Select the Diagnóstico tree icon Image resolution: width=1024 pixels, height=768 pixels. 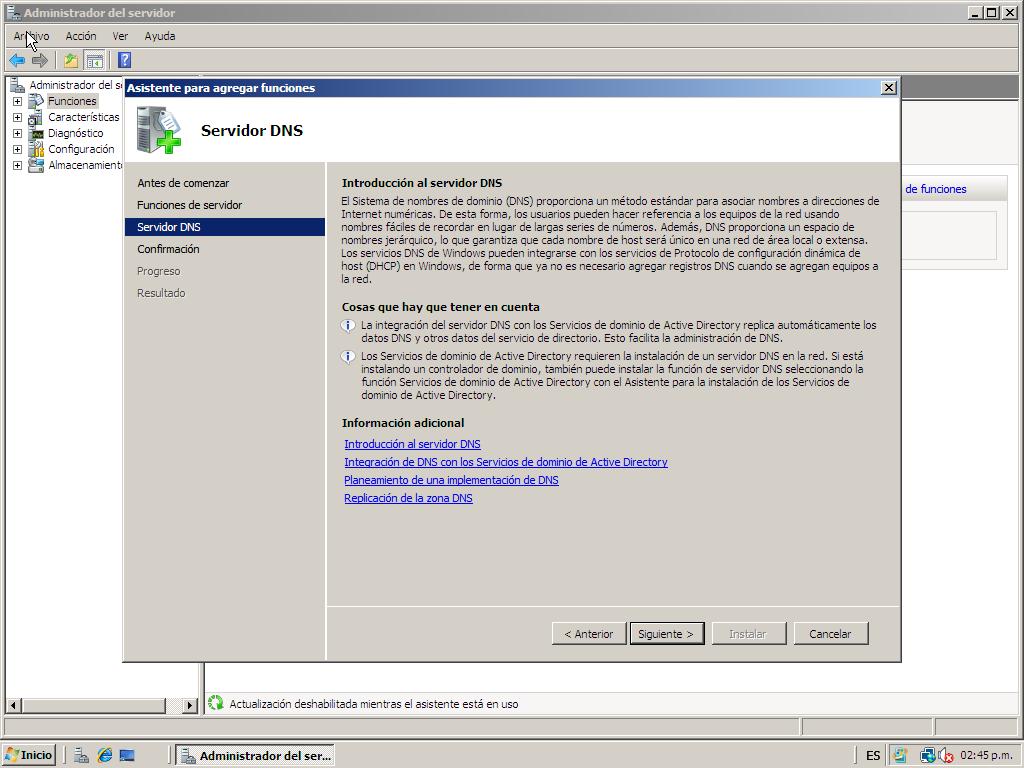[x=37, y=133]
